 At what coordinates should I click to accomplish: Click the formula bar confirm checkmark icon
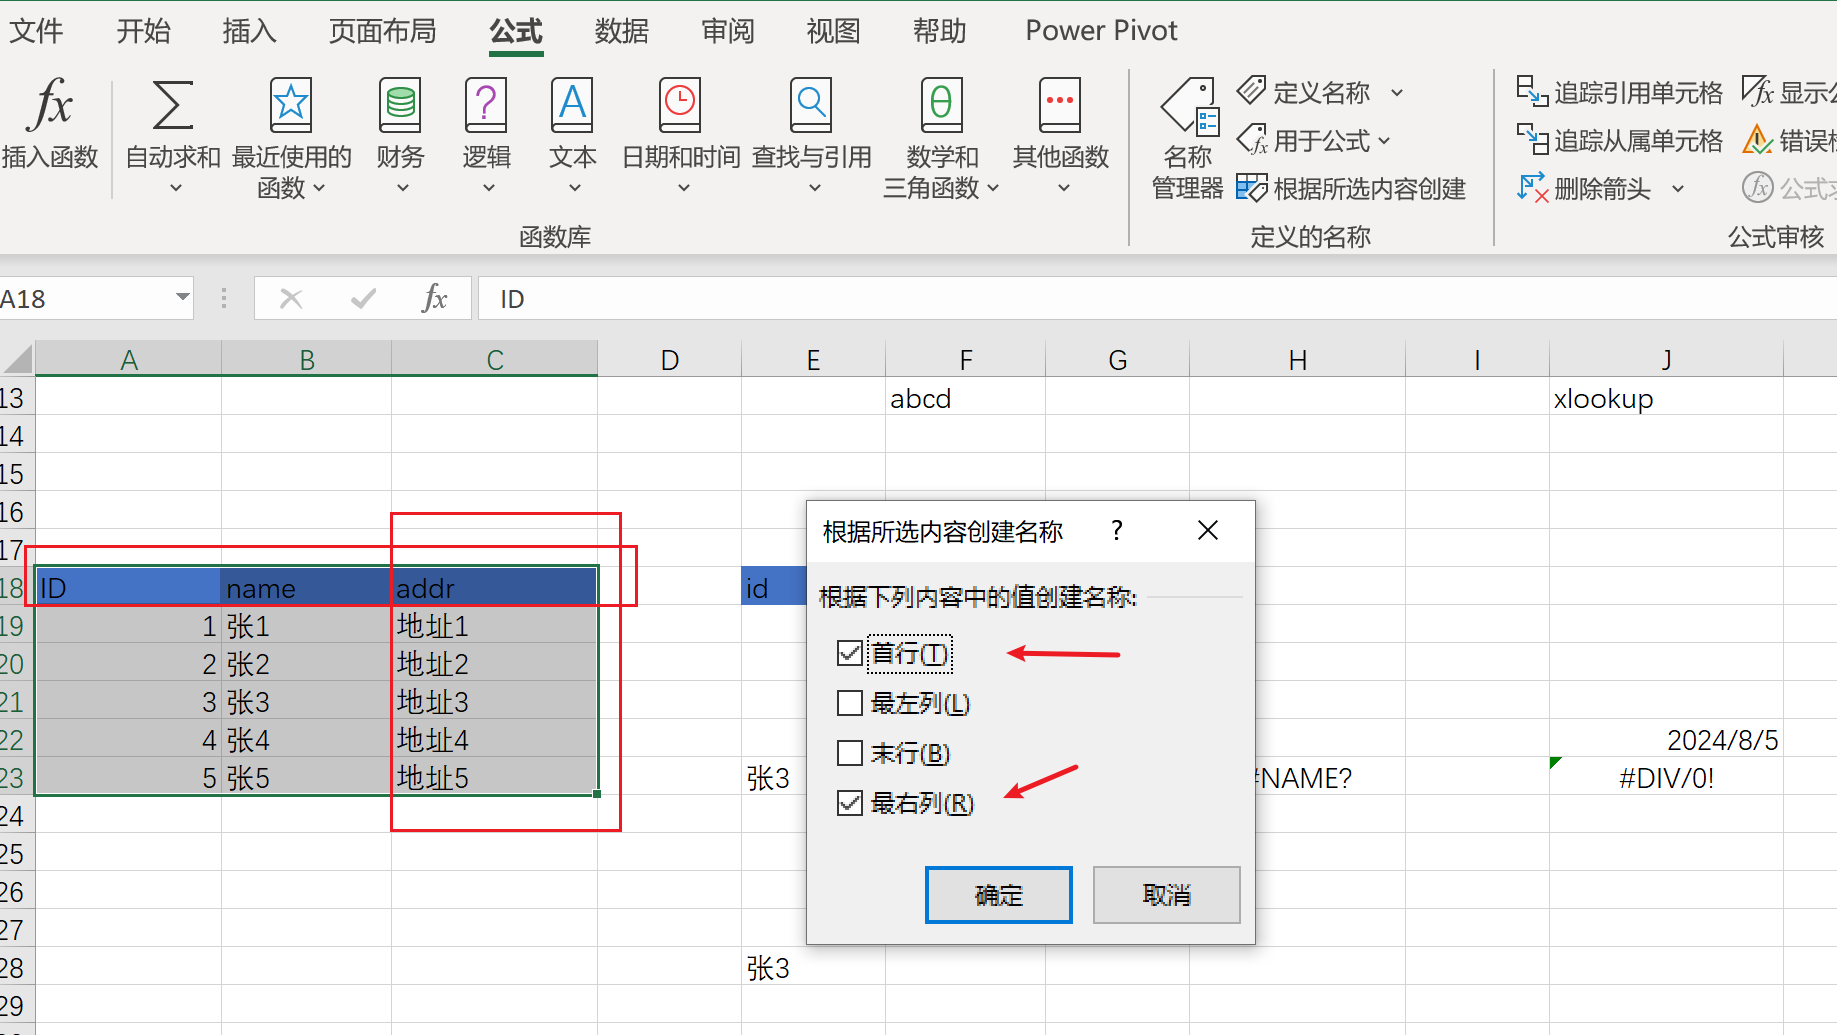[x=363, y=298]
